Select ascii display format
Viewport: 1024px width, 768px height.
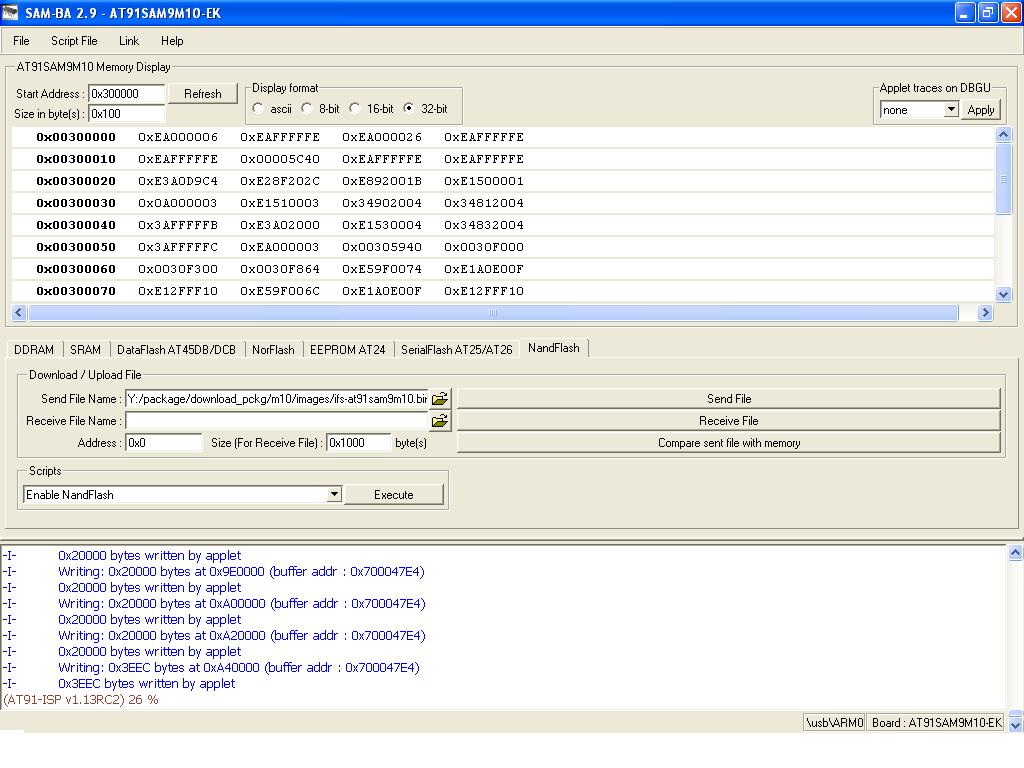(259, 108)
